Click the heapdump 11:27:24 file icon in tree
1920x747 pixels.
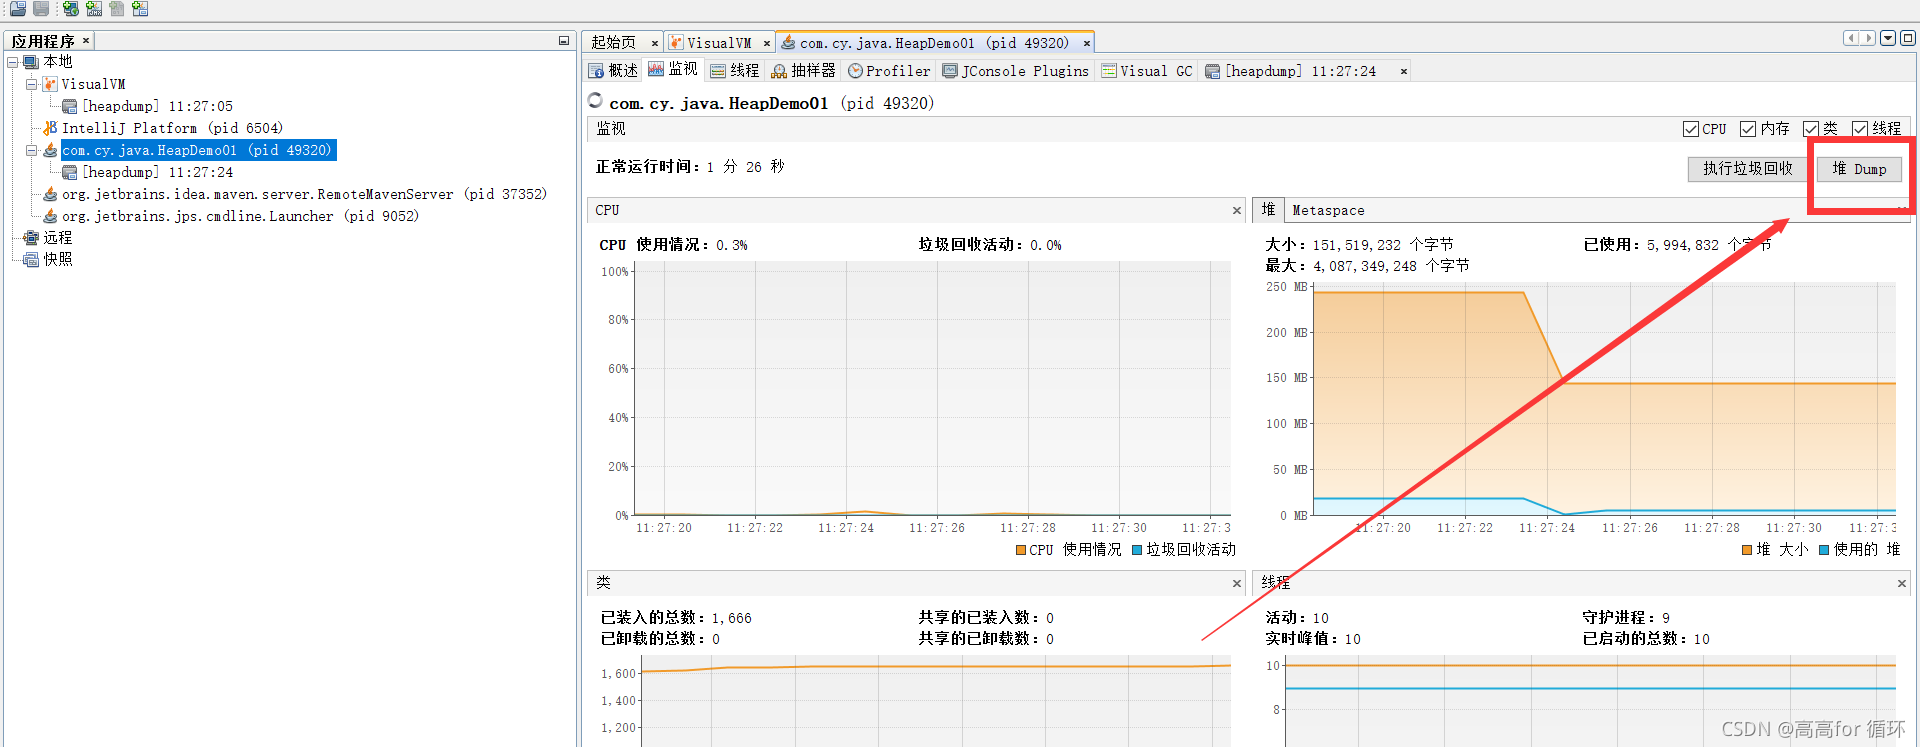(x=70, y=172)
